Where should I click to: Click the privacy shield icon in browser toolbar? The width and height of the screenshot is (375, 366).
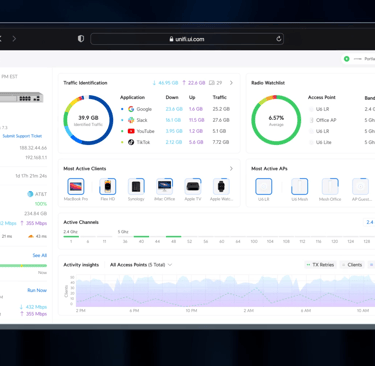(81, 39)
